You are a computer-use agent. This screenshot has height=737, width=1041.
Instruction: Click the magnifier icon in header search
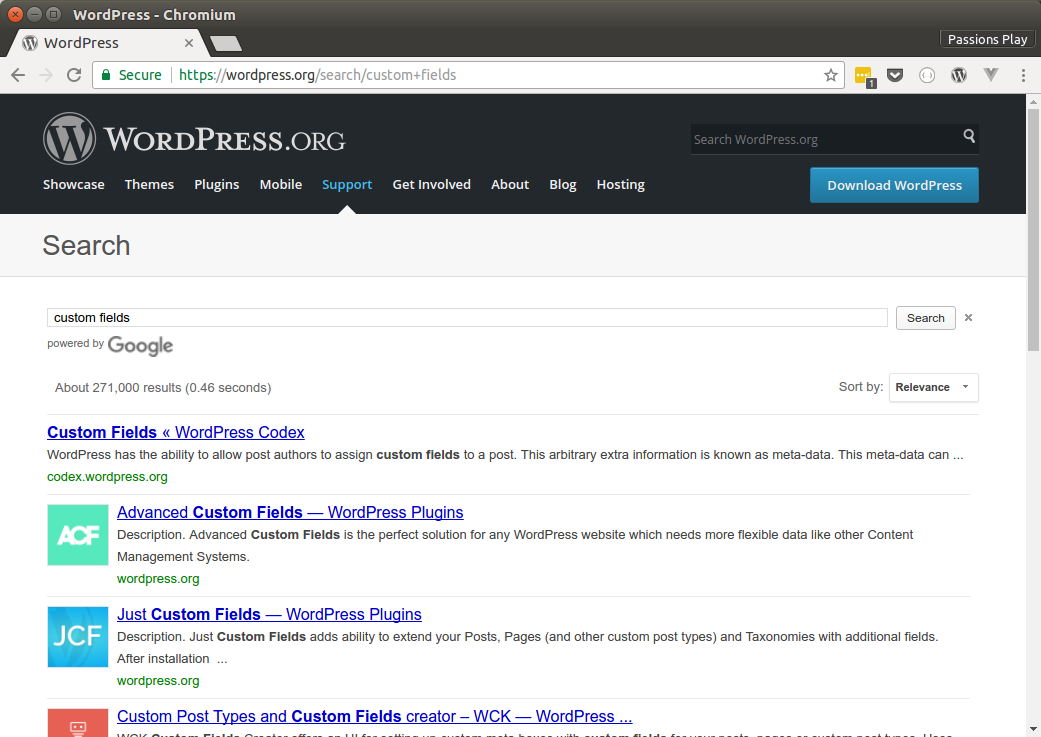pyautogui.click(x=969, y=136)
